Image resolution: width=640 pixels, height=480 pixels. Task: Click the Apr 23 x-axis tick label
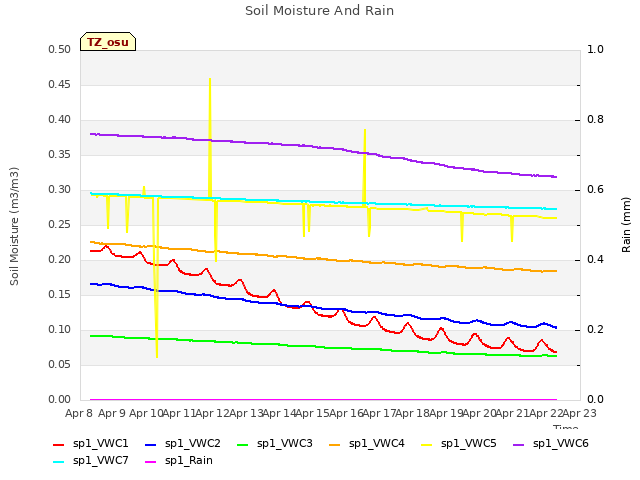tap(579, 413)
